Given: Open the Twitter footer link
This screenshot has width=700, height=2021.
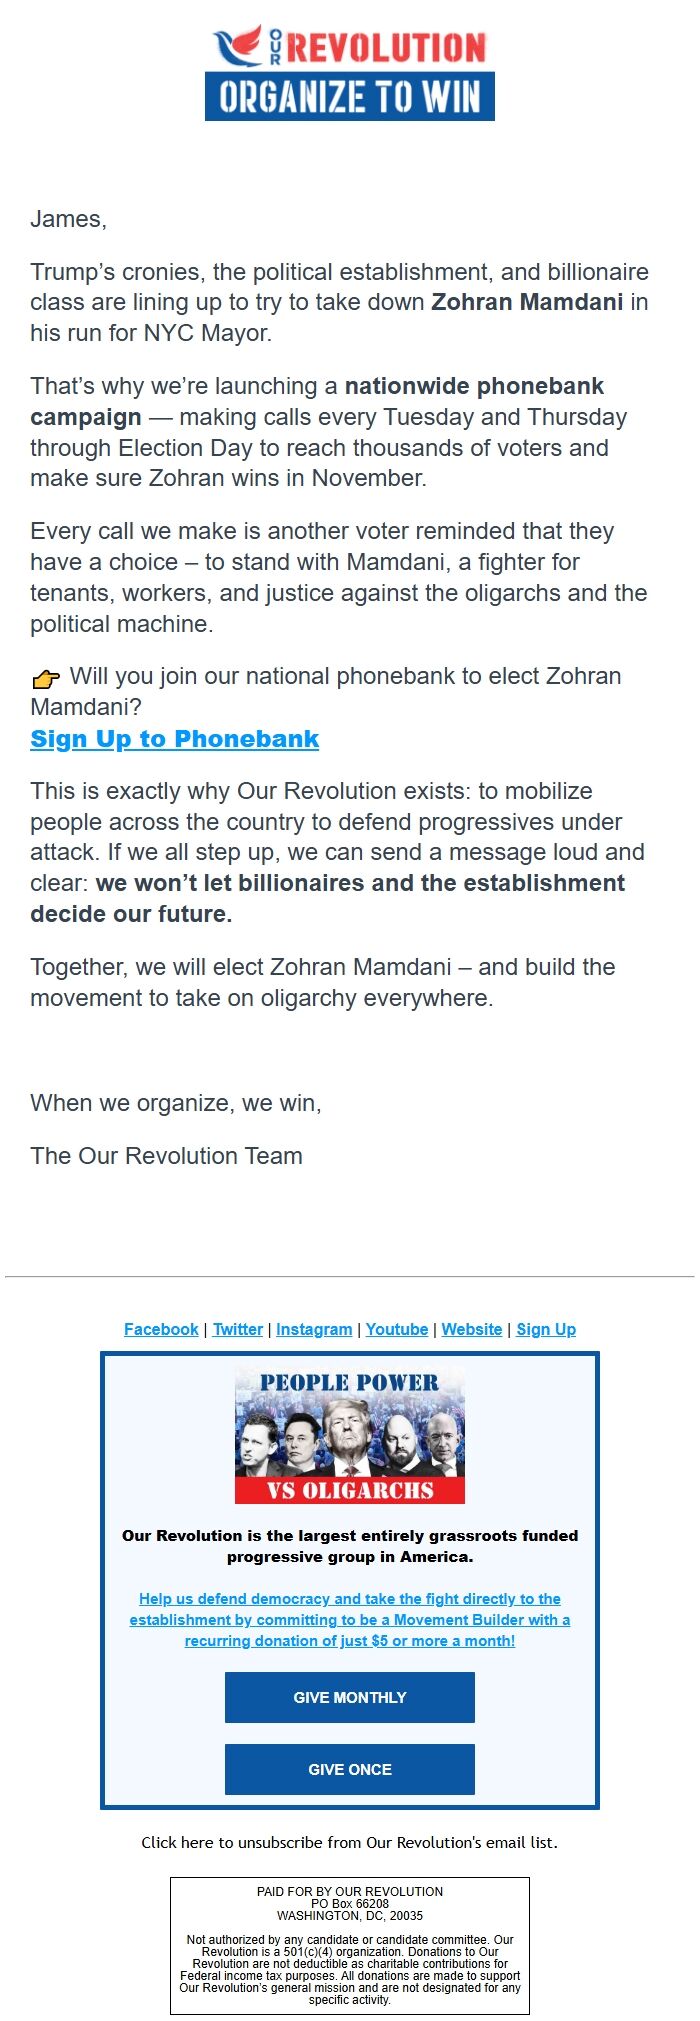Looking at the screenshot, I should 238,1329.
